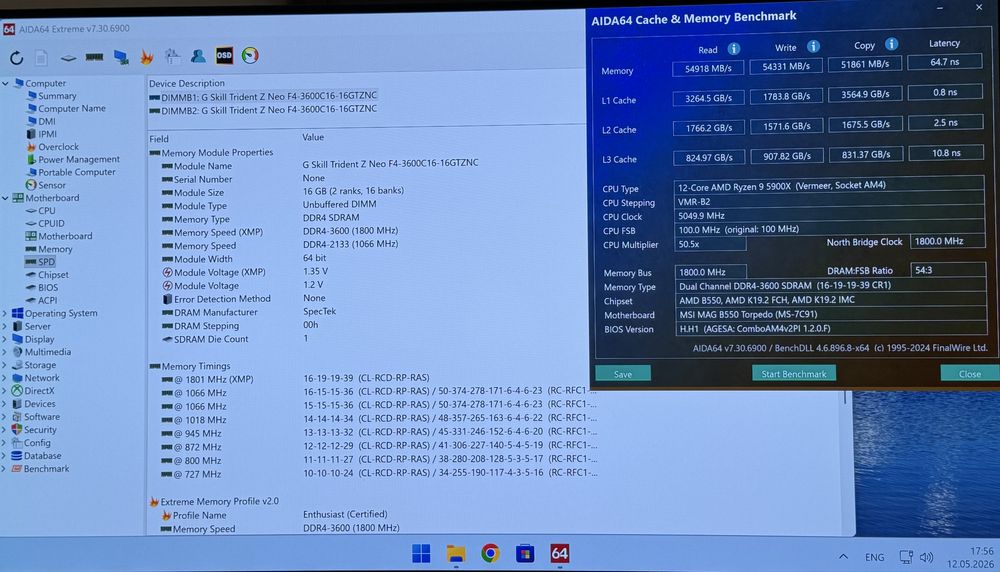This screenshot has width=1000, height=572.
Task: Expand the Operating System node
Action: pos(5,313)
